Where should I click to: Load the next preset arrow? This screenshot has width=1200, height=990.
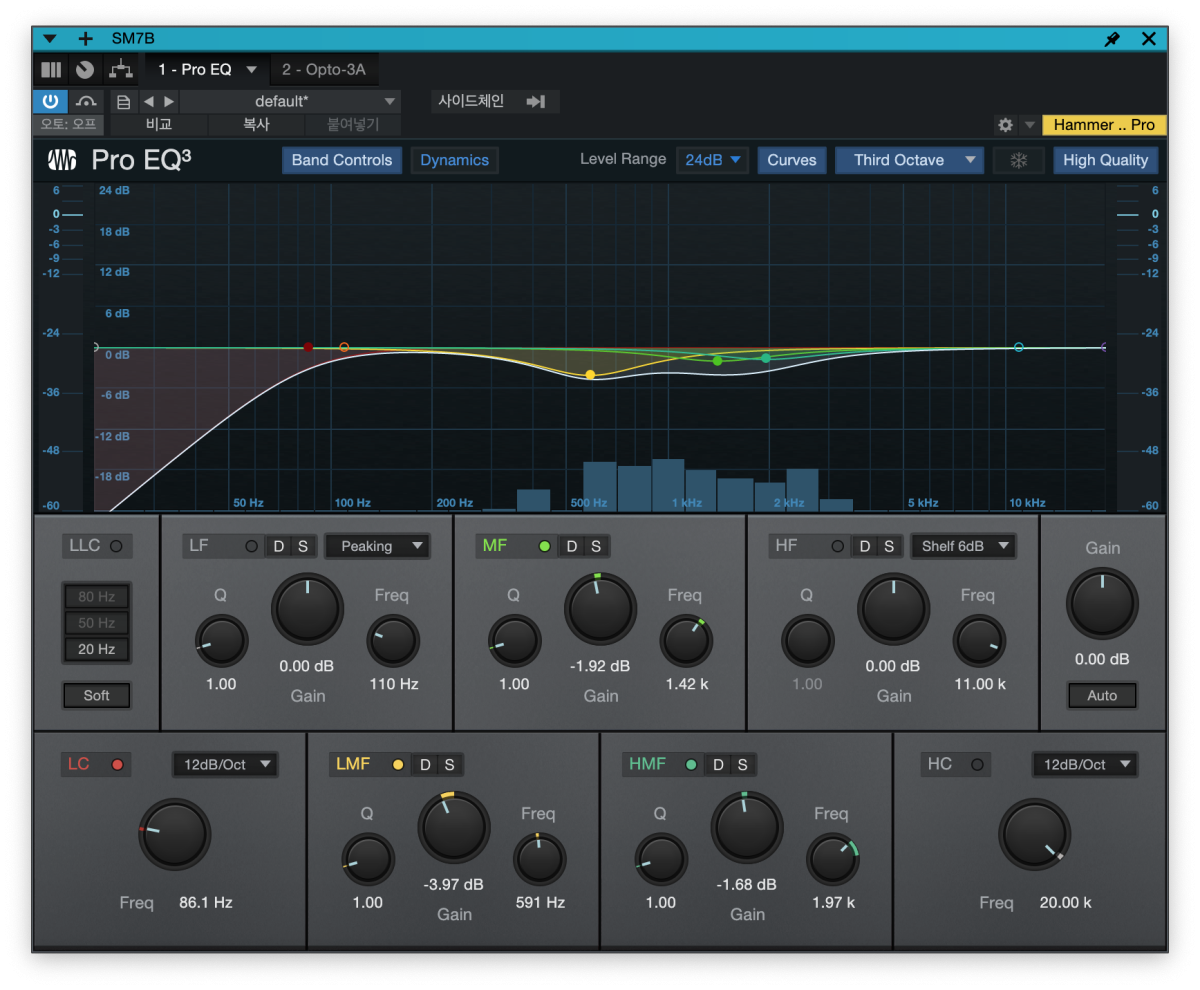coord(169,101)
